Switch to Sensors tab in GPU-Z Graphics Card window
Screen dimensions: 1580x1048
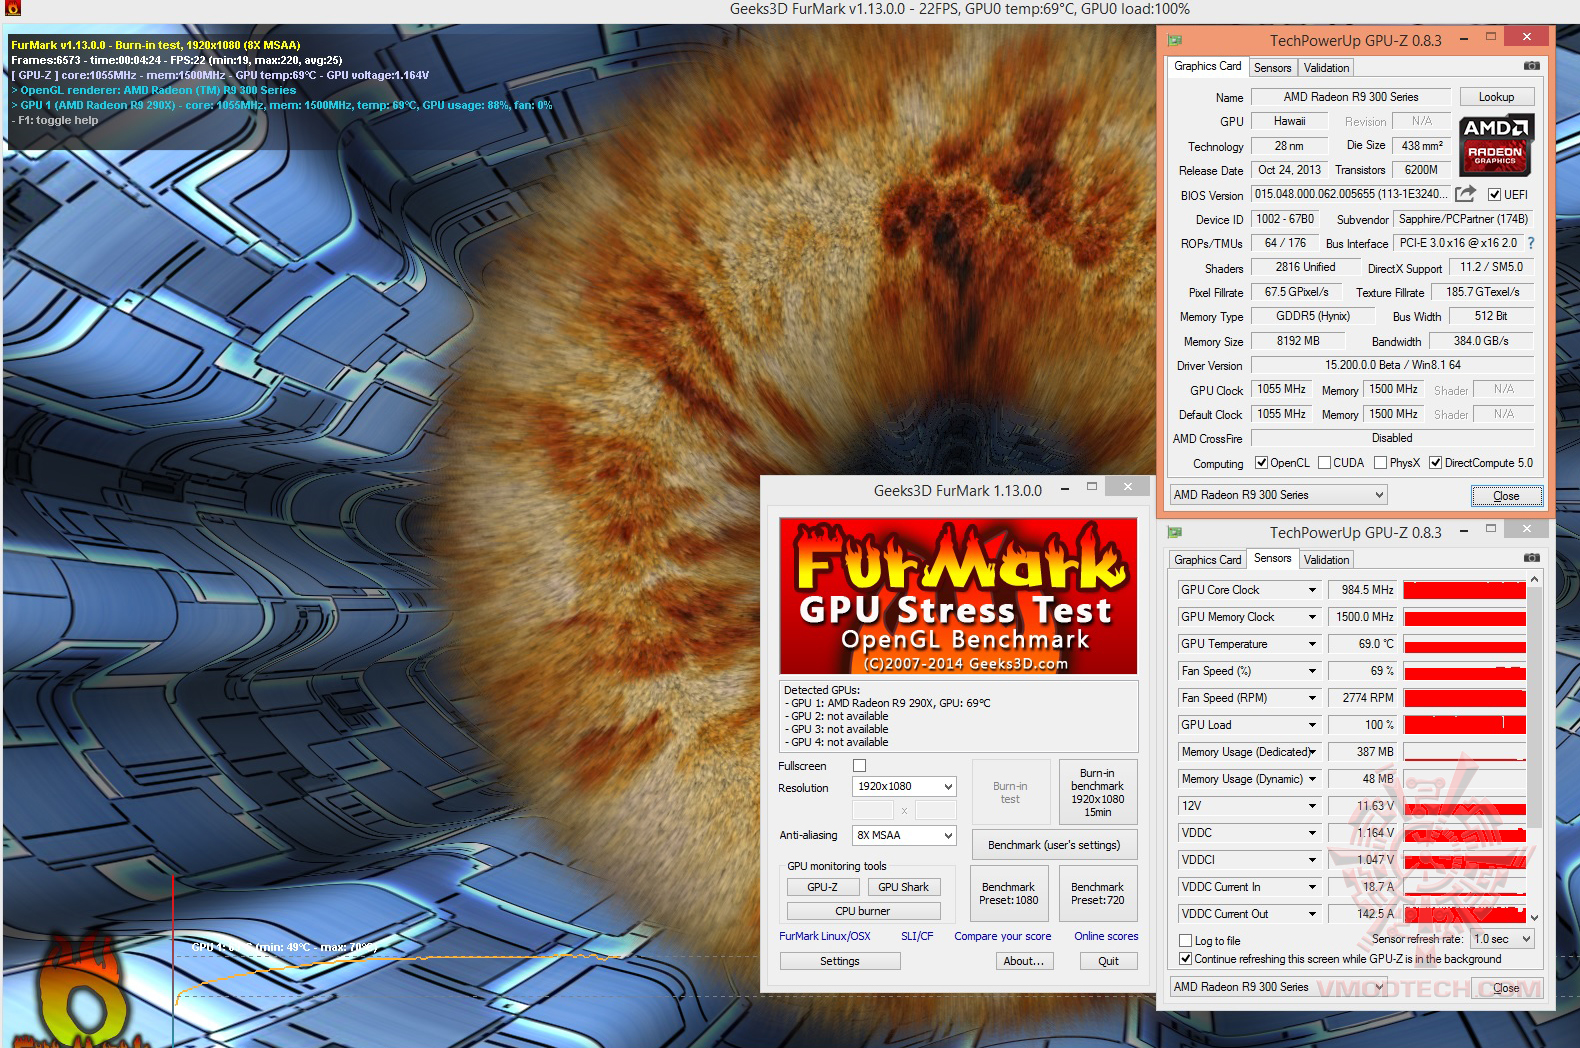1272,68
